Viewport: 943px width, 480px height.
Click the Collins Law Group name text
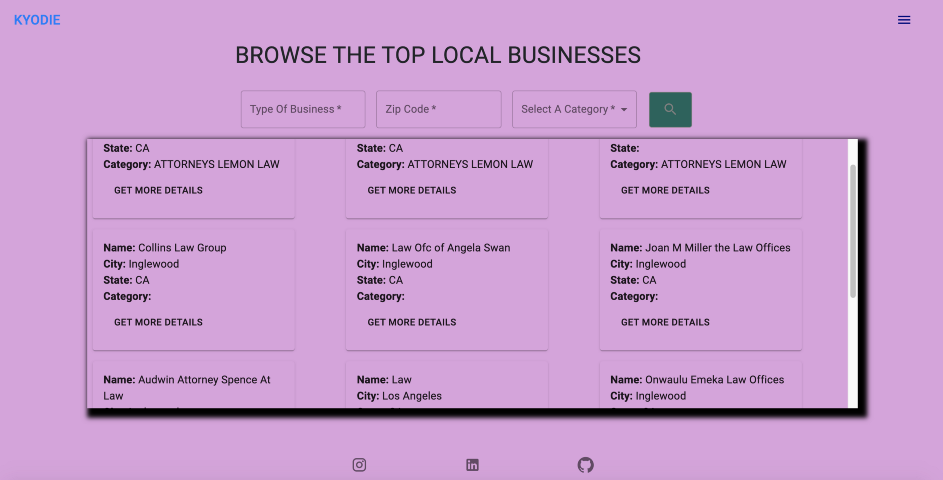pos(182,248)
